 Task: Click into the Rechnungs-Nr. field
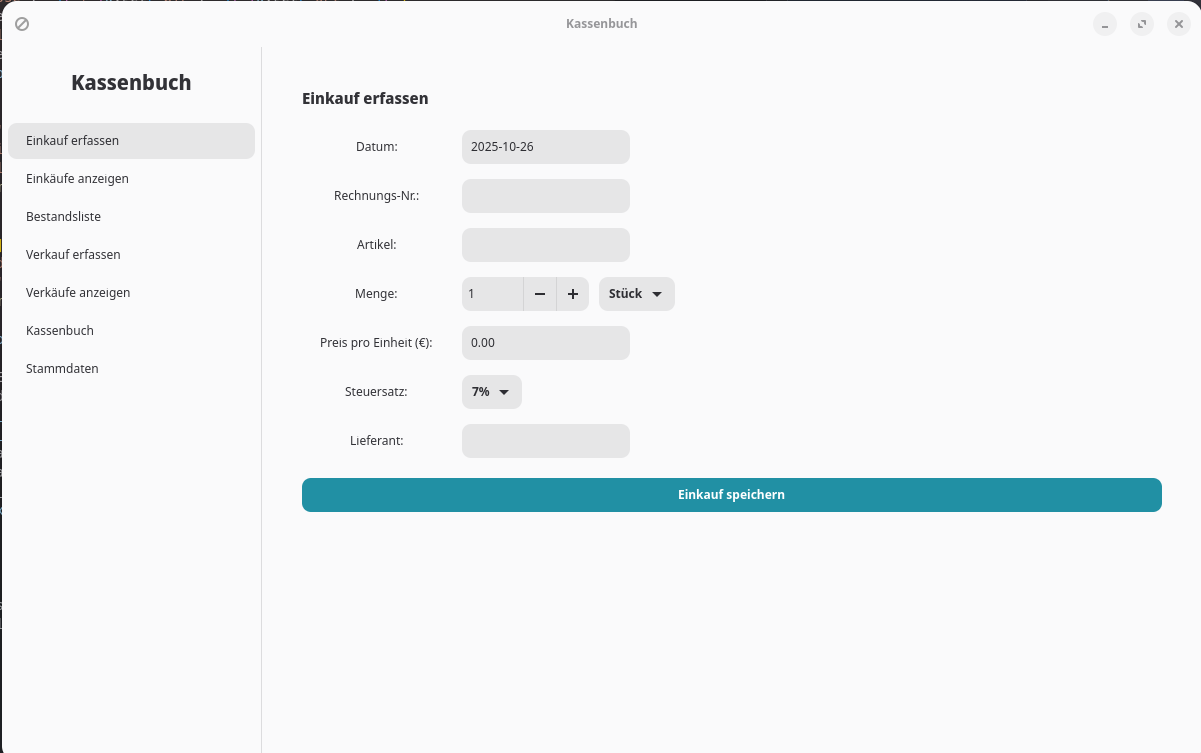545,196
